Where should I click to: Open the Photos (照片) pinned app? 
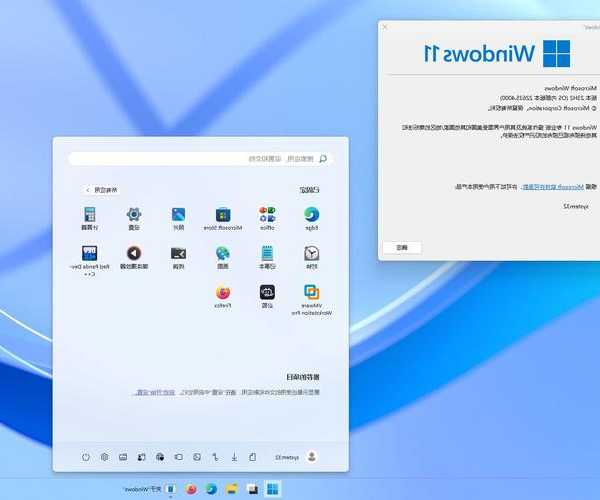(x=178, y=218)
